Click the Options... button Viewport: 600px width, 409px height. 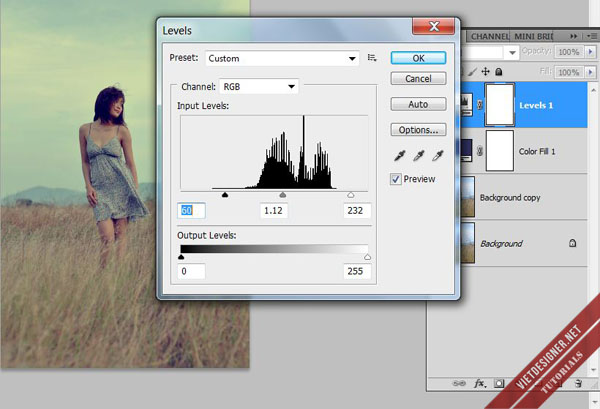418,130
